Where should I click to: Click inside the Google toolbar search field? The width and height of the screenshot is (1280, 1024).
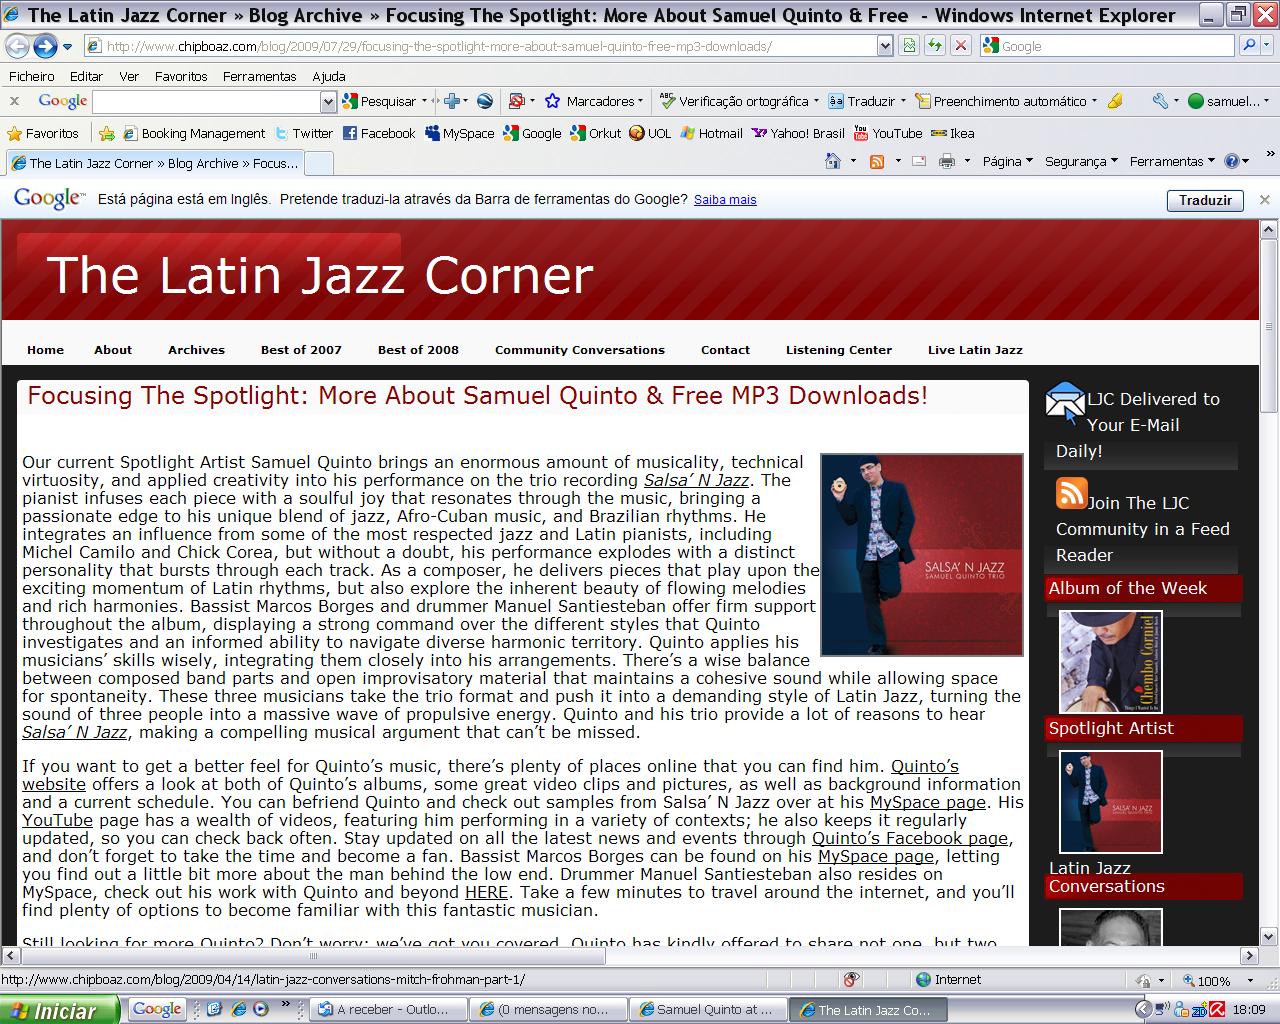[x=206, y=101]
